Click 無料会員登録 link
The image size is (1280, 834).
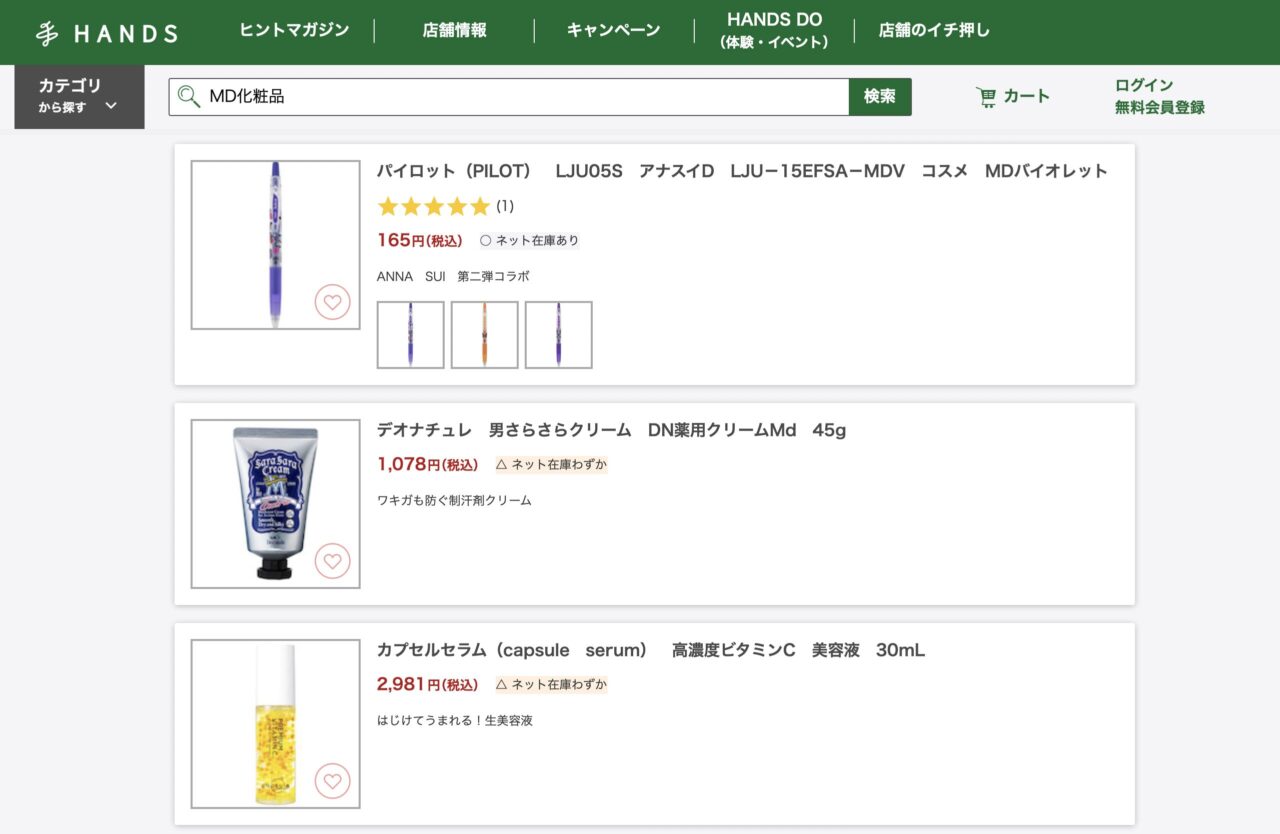click(1160, 108)
